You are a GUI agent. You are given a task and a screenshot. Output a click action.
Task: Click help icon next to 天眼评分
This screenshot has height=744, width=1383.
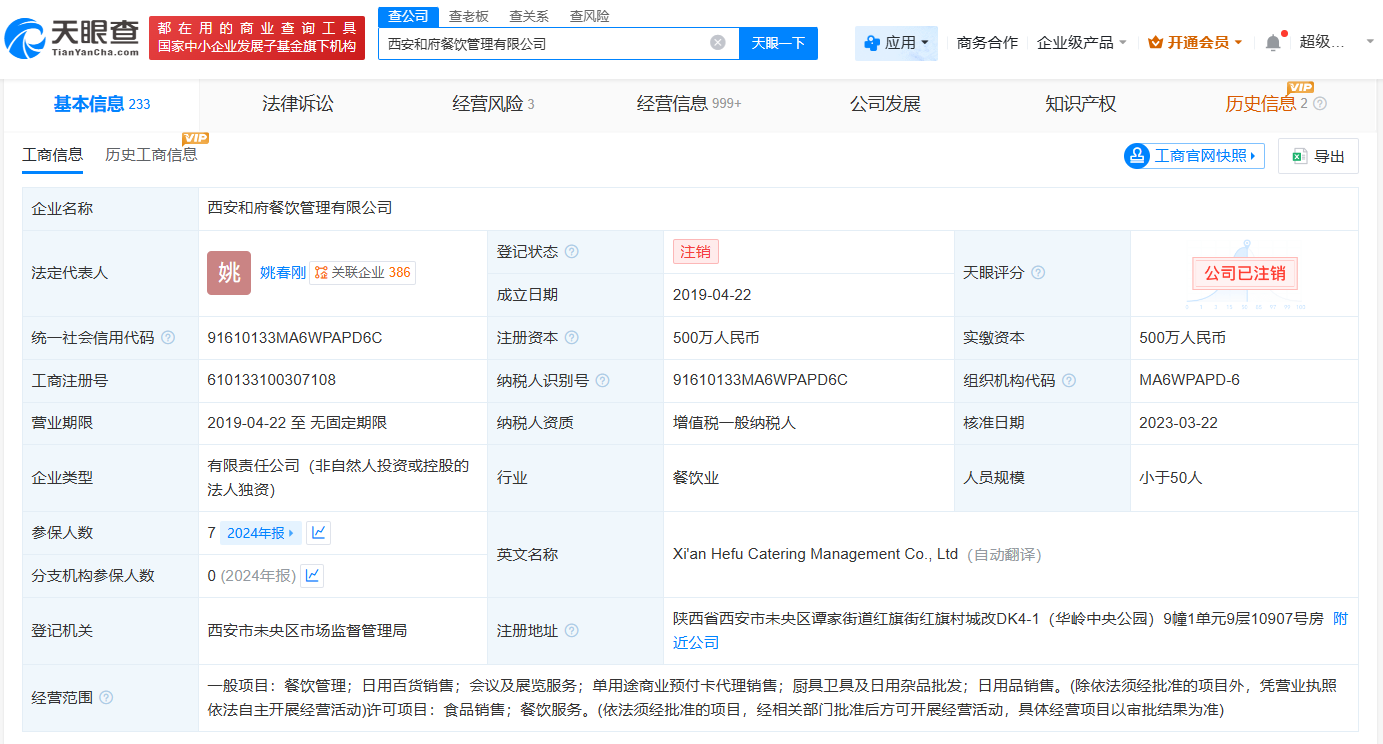point(1038,273)
